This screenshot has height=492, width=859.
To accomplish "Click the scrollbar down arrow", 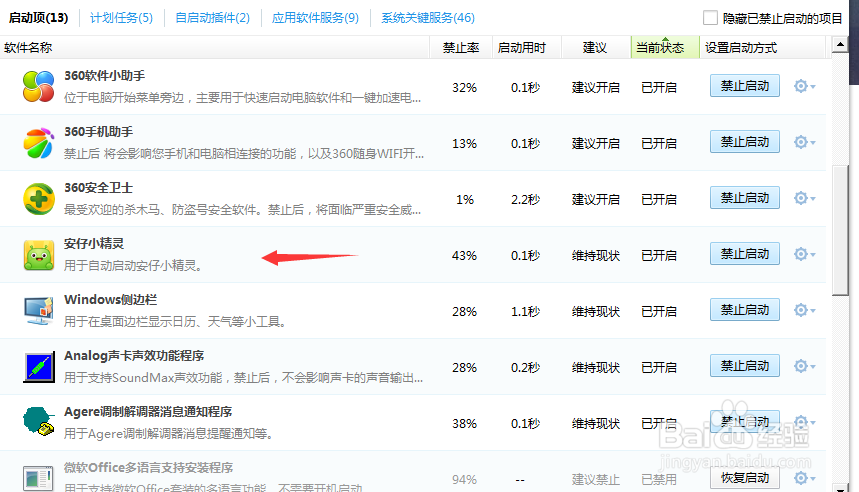I will pyautogui.click(x=840, y=487).
